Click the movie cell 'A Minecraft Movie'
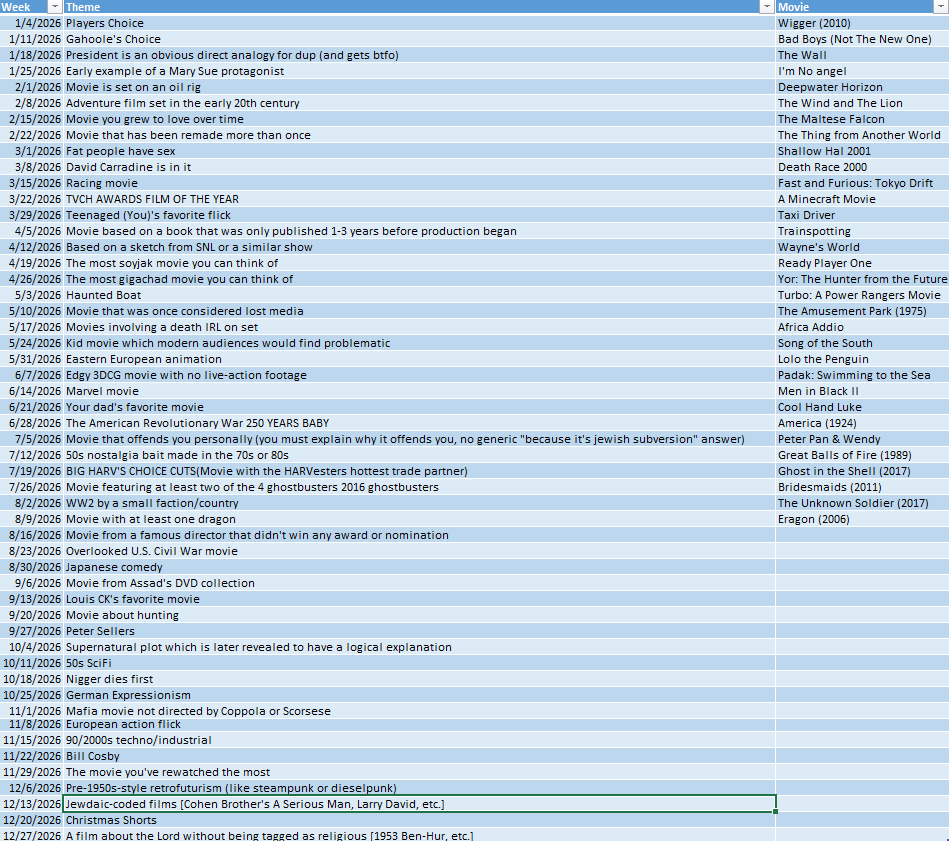The image size is (949, 841). [x=862, y=199]
